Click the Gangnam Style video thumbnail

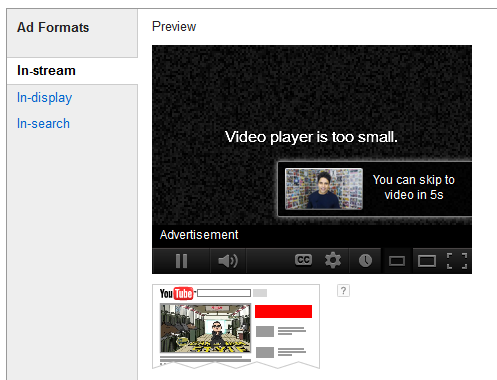205,328
